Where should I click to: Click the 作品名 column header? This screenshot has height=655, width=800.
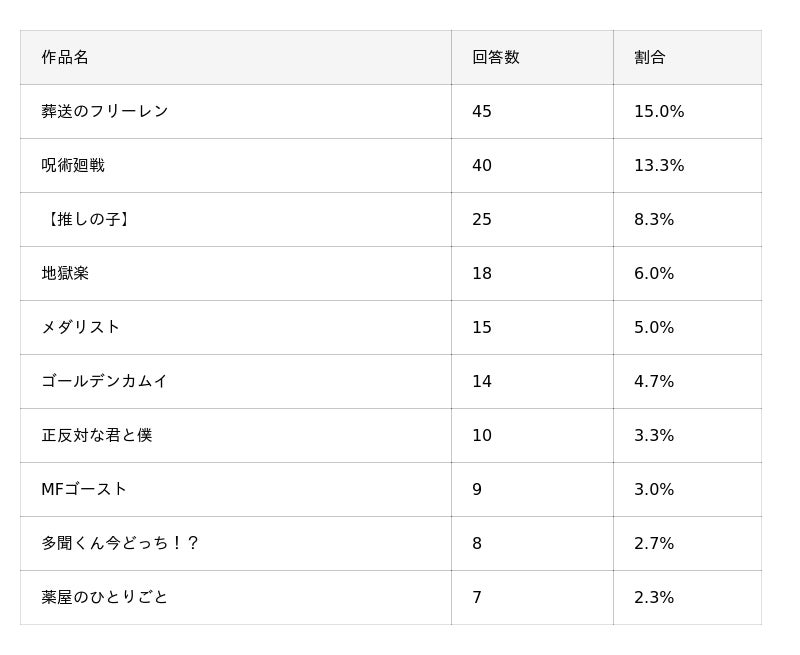(x=65, y=57)
